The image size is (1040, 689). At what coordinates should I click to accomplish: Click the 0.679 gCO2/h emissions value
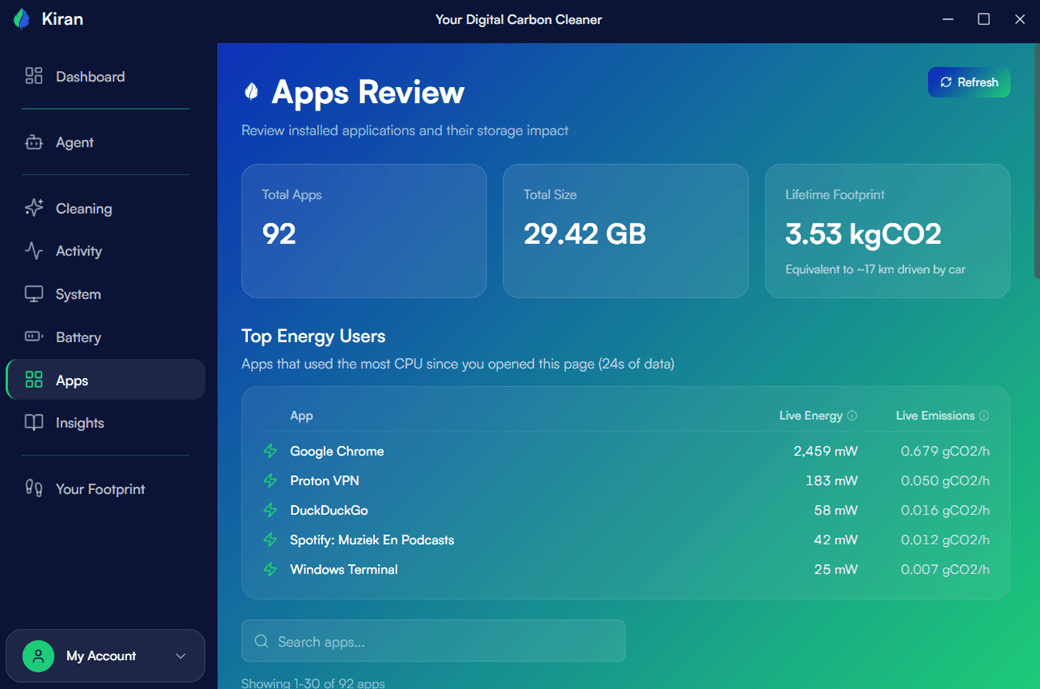pos(945,451)
